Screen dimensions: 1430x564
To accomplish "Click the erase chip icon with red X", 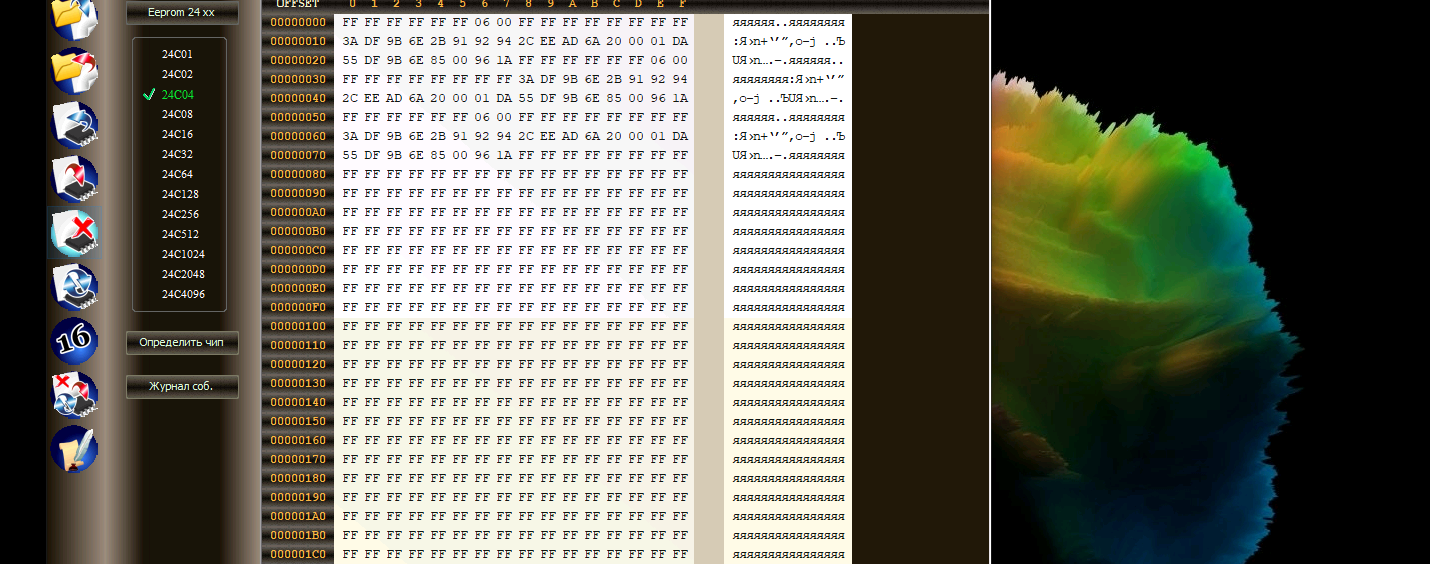I will tap(74, 233).
